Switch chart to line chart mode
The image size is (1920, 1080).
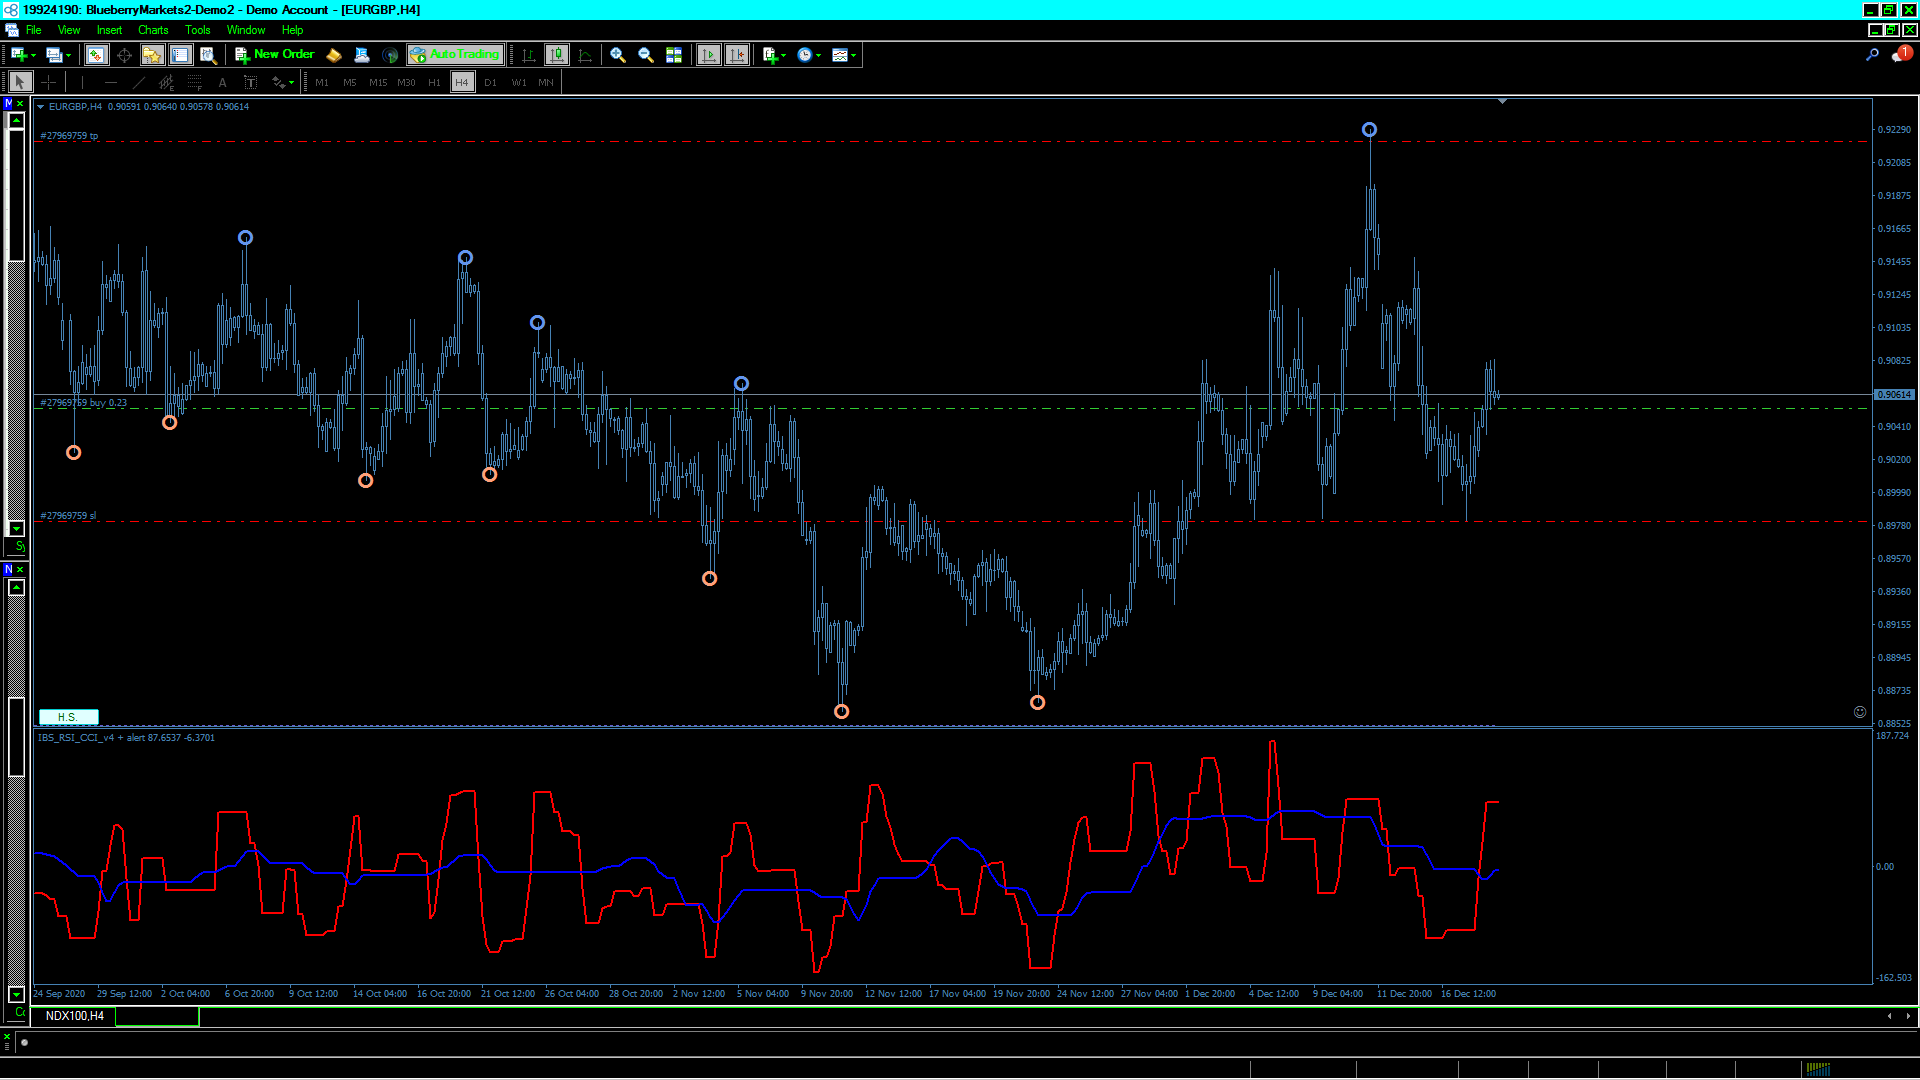[585, 56]
